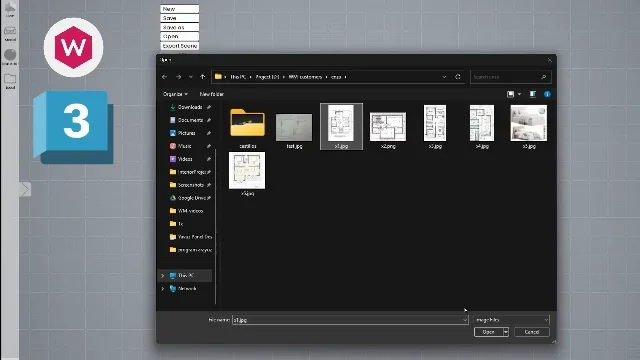Open the recent locations dropdown arrow
Viewport: 640px width, 360px height.
coord(191,77)
